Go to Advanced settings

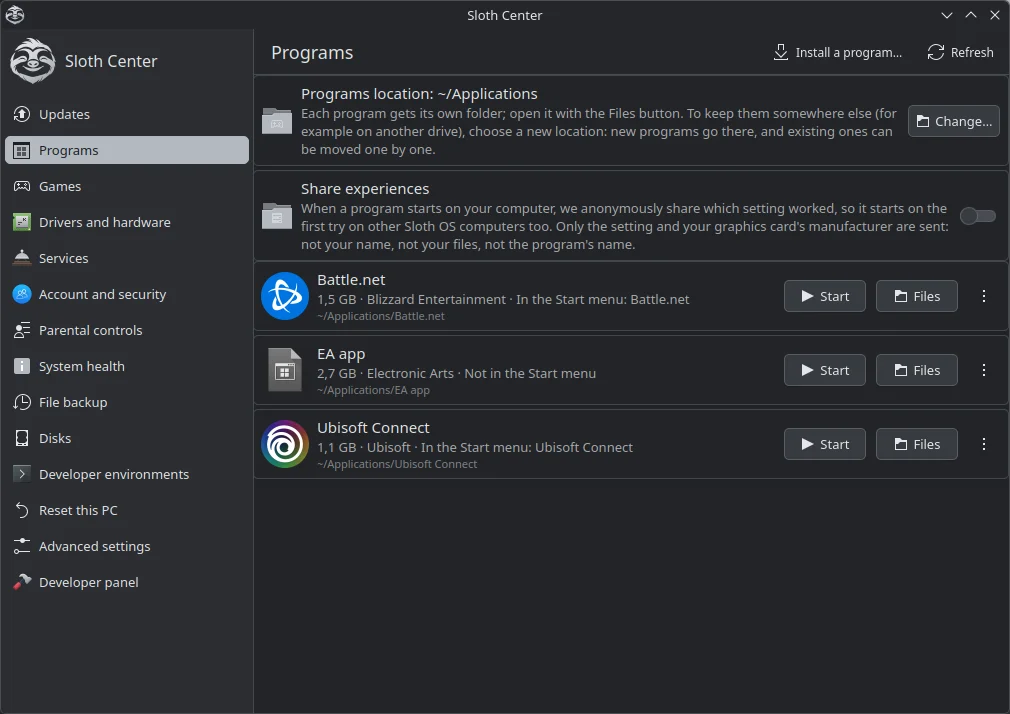pos(127,546)
